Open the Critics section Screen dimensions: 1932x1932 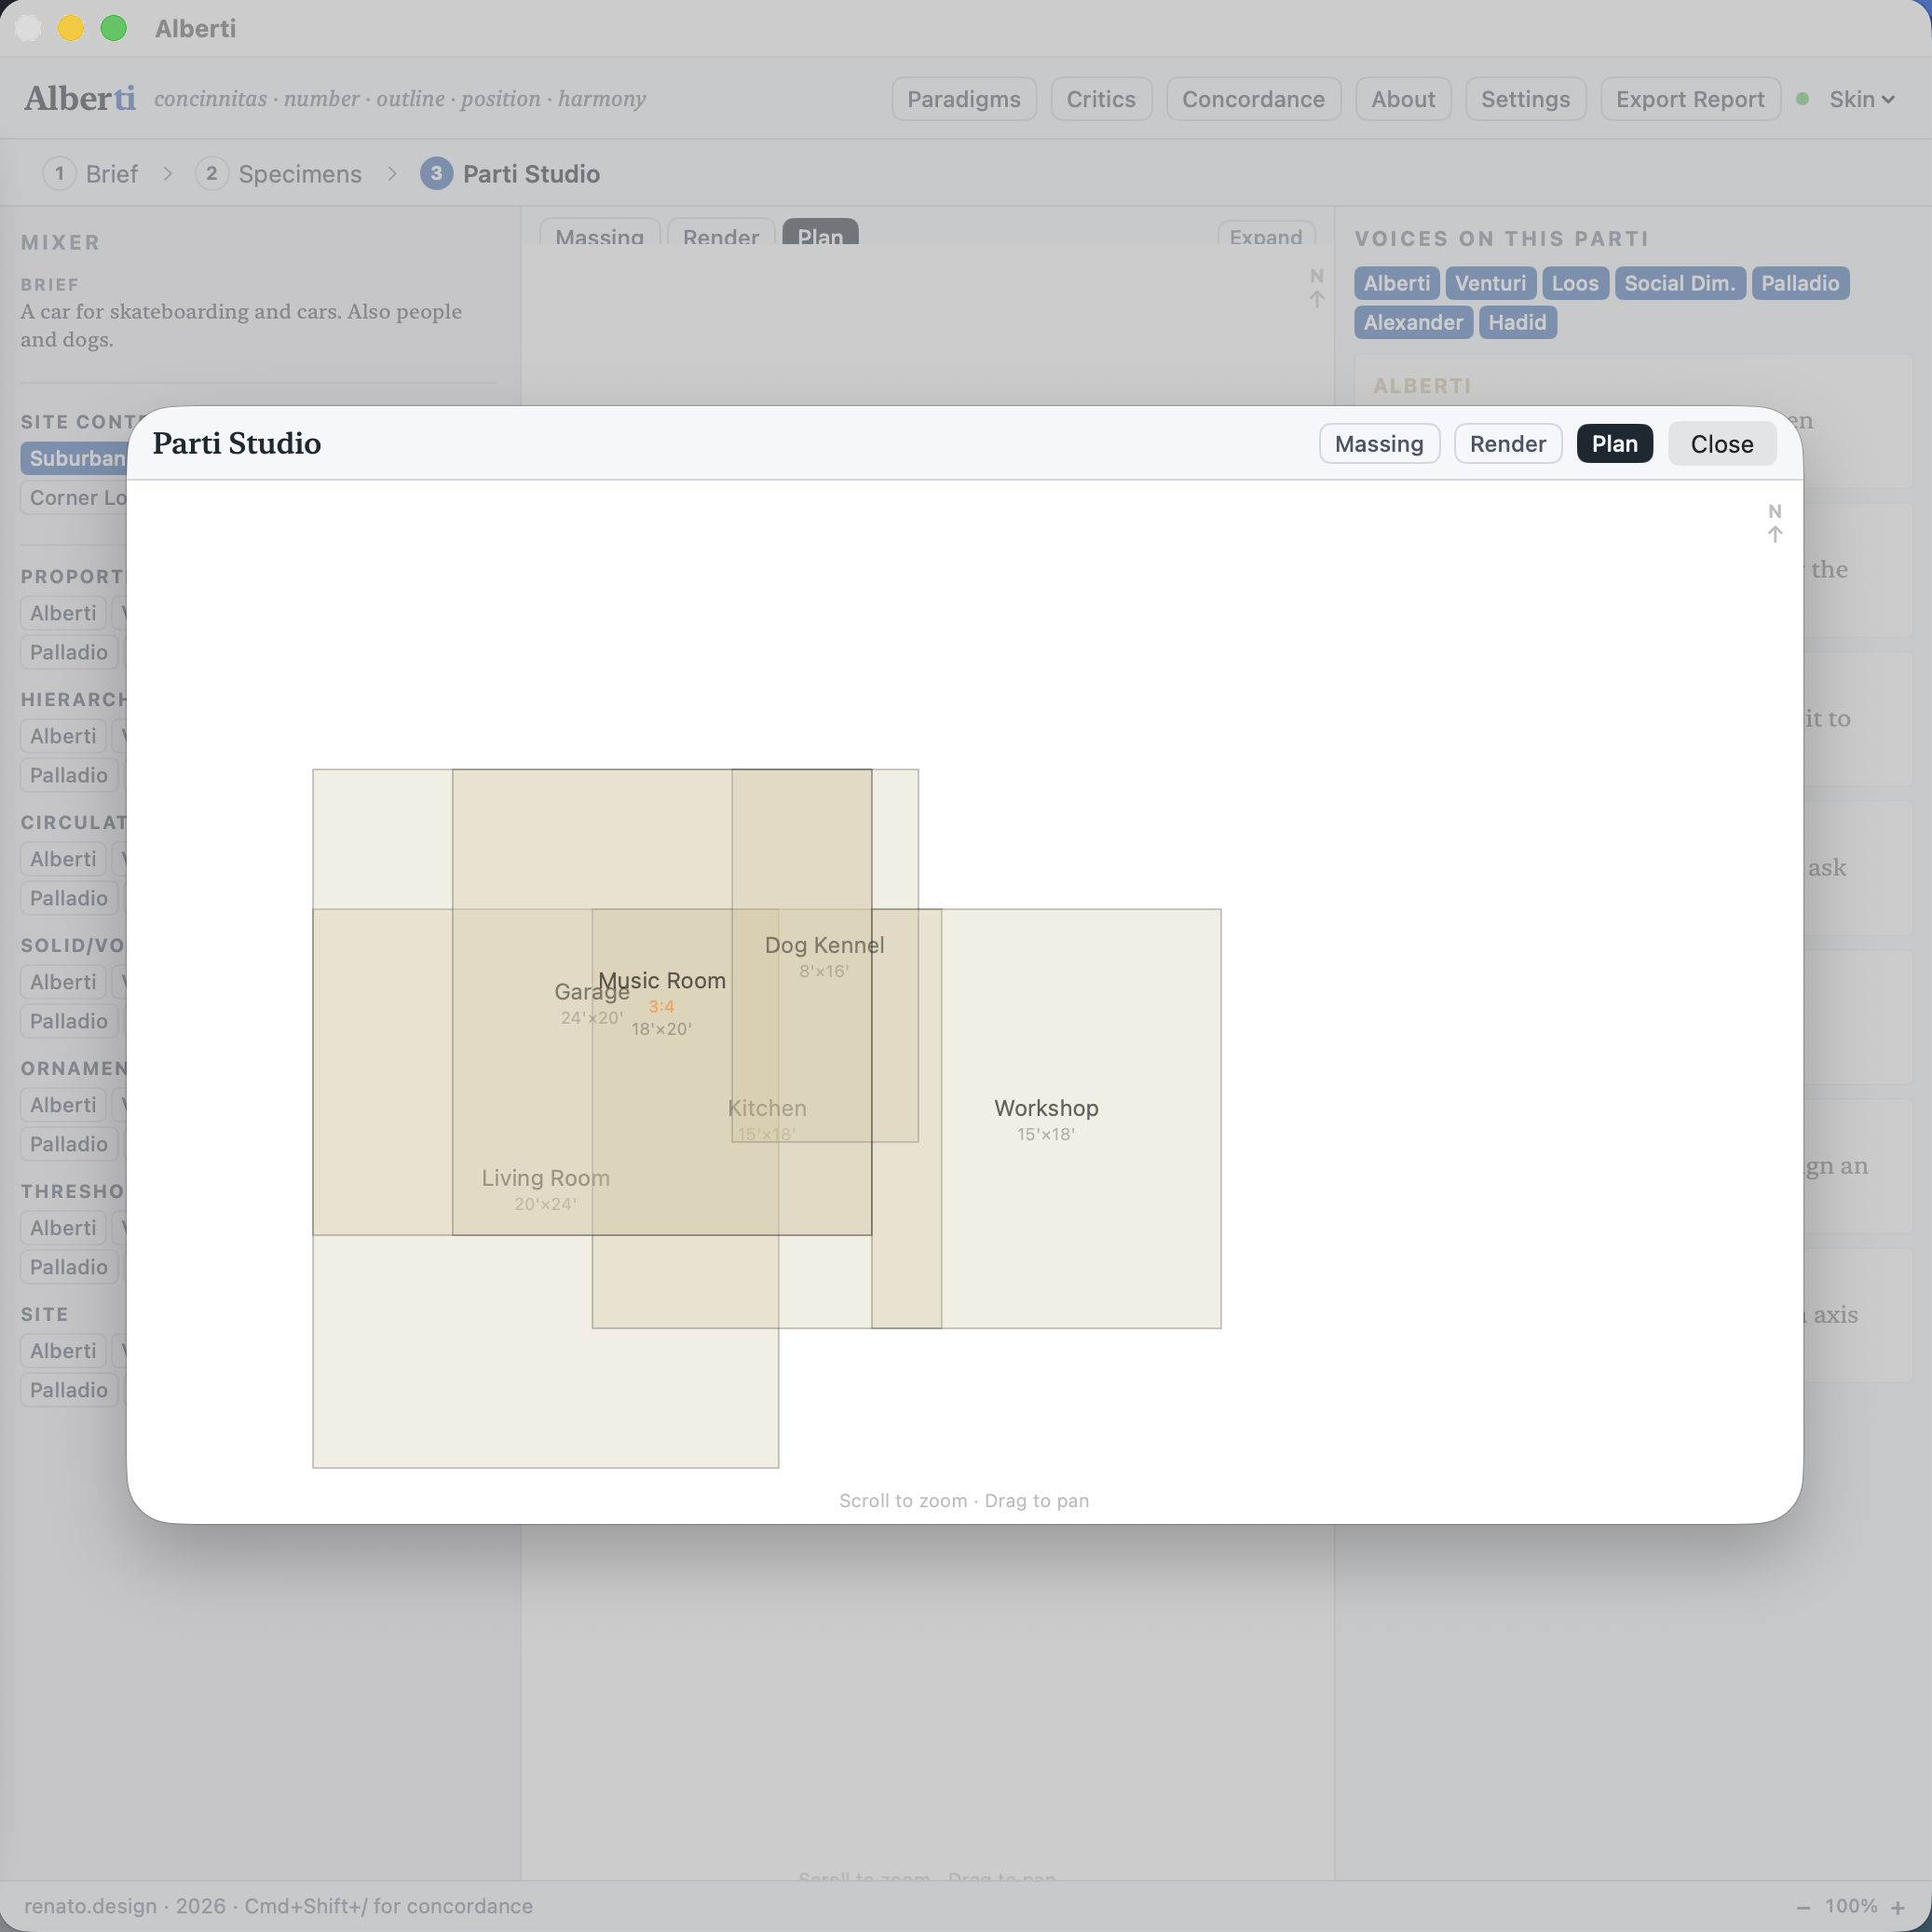[x=1101, y=99]
